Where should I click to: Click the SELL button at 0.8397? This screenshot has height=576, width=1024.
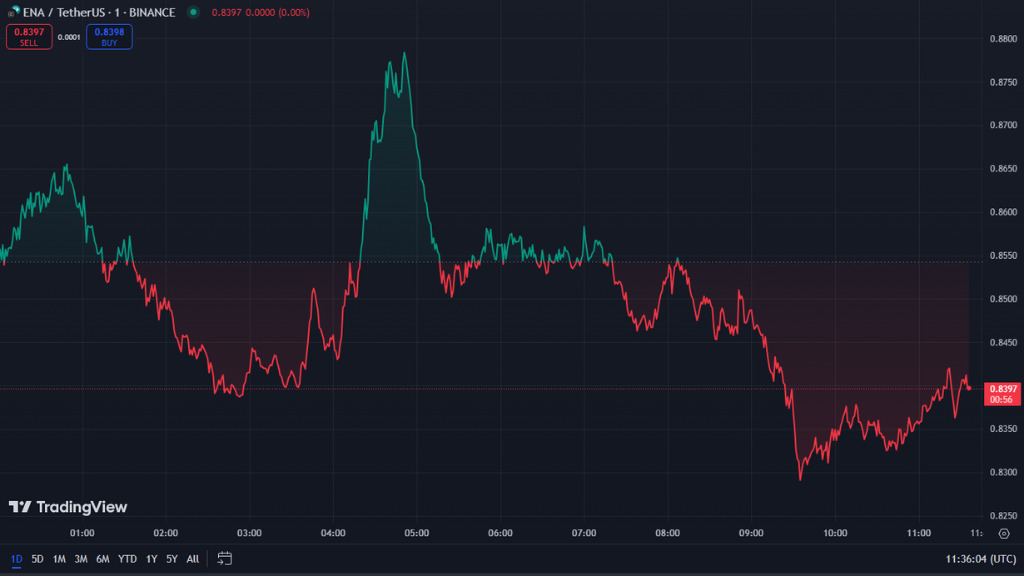[x=28, y=37]
